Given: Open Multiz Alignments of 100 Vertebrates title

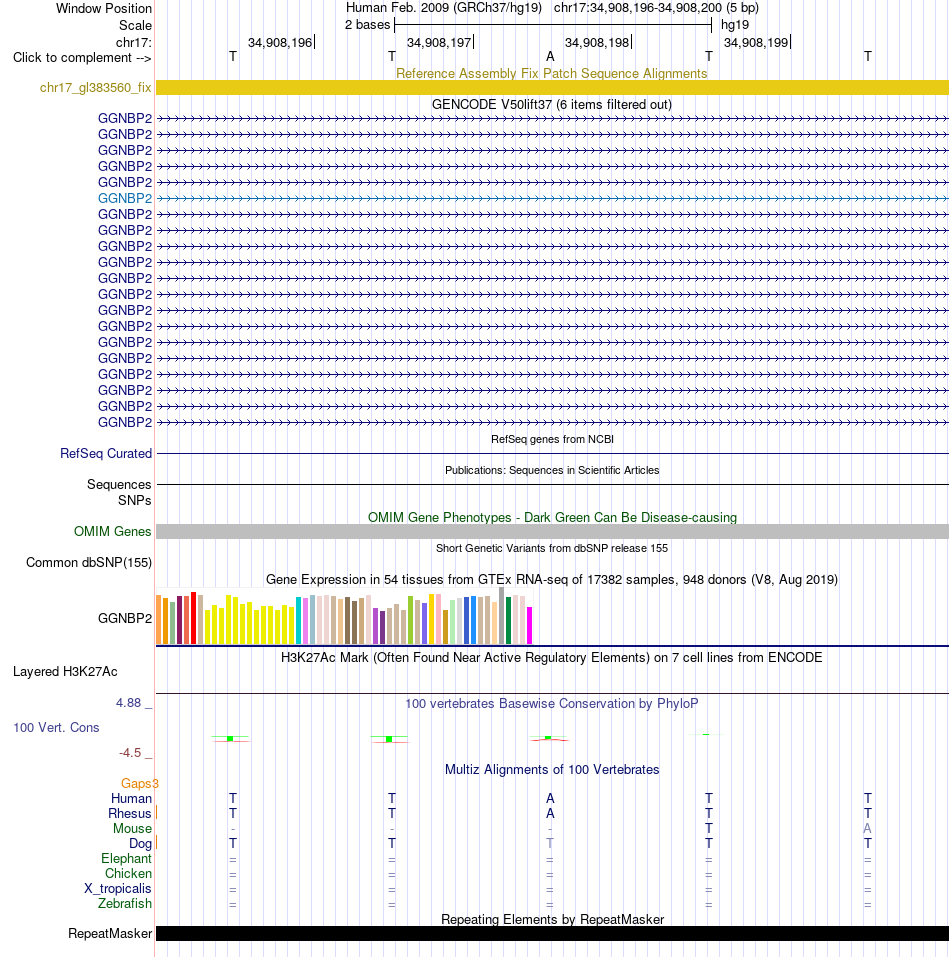Looking at the screenshot, I should [552, 770].
